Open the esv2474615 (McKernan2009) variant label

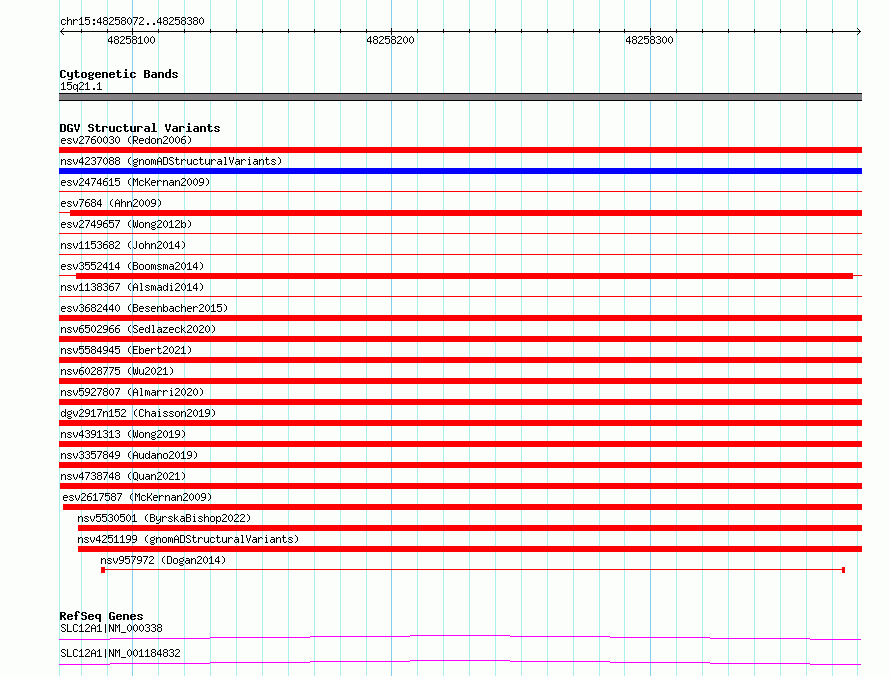pos(135,182)
